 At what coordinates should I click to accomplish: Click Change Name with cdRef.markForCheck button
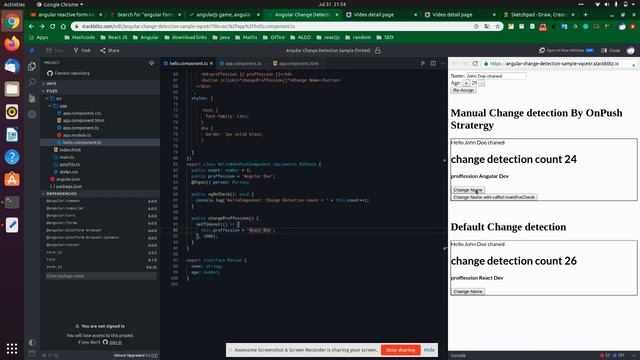point(494,197)
